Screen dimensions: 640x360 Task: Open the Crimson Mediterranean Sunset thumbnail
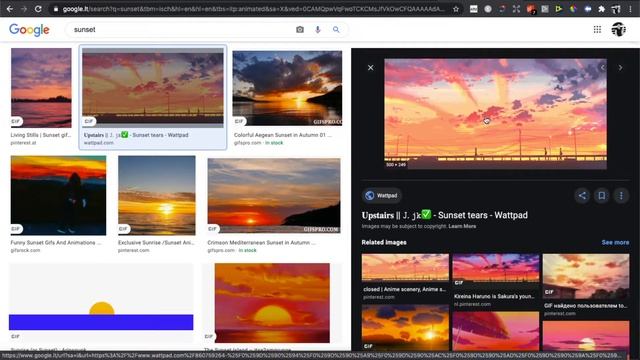tap(274, 196)
